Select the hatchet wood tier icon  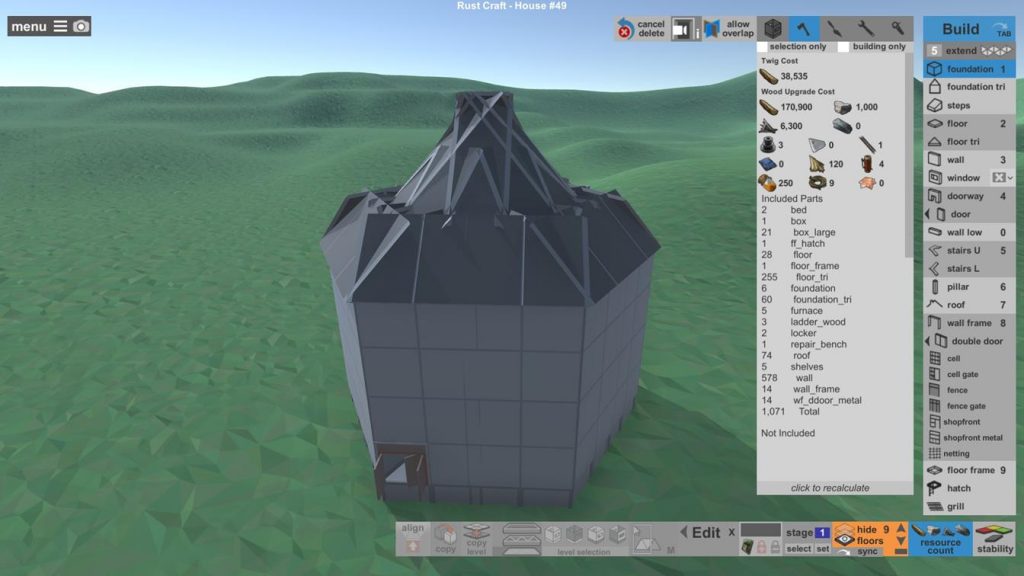click(x=803, y=28)
